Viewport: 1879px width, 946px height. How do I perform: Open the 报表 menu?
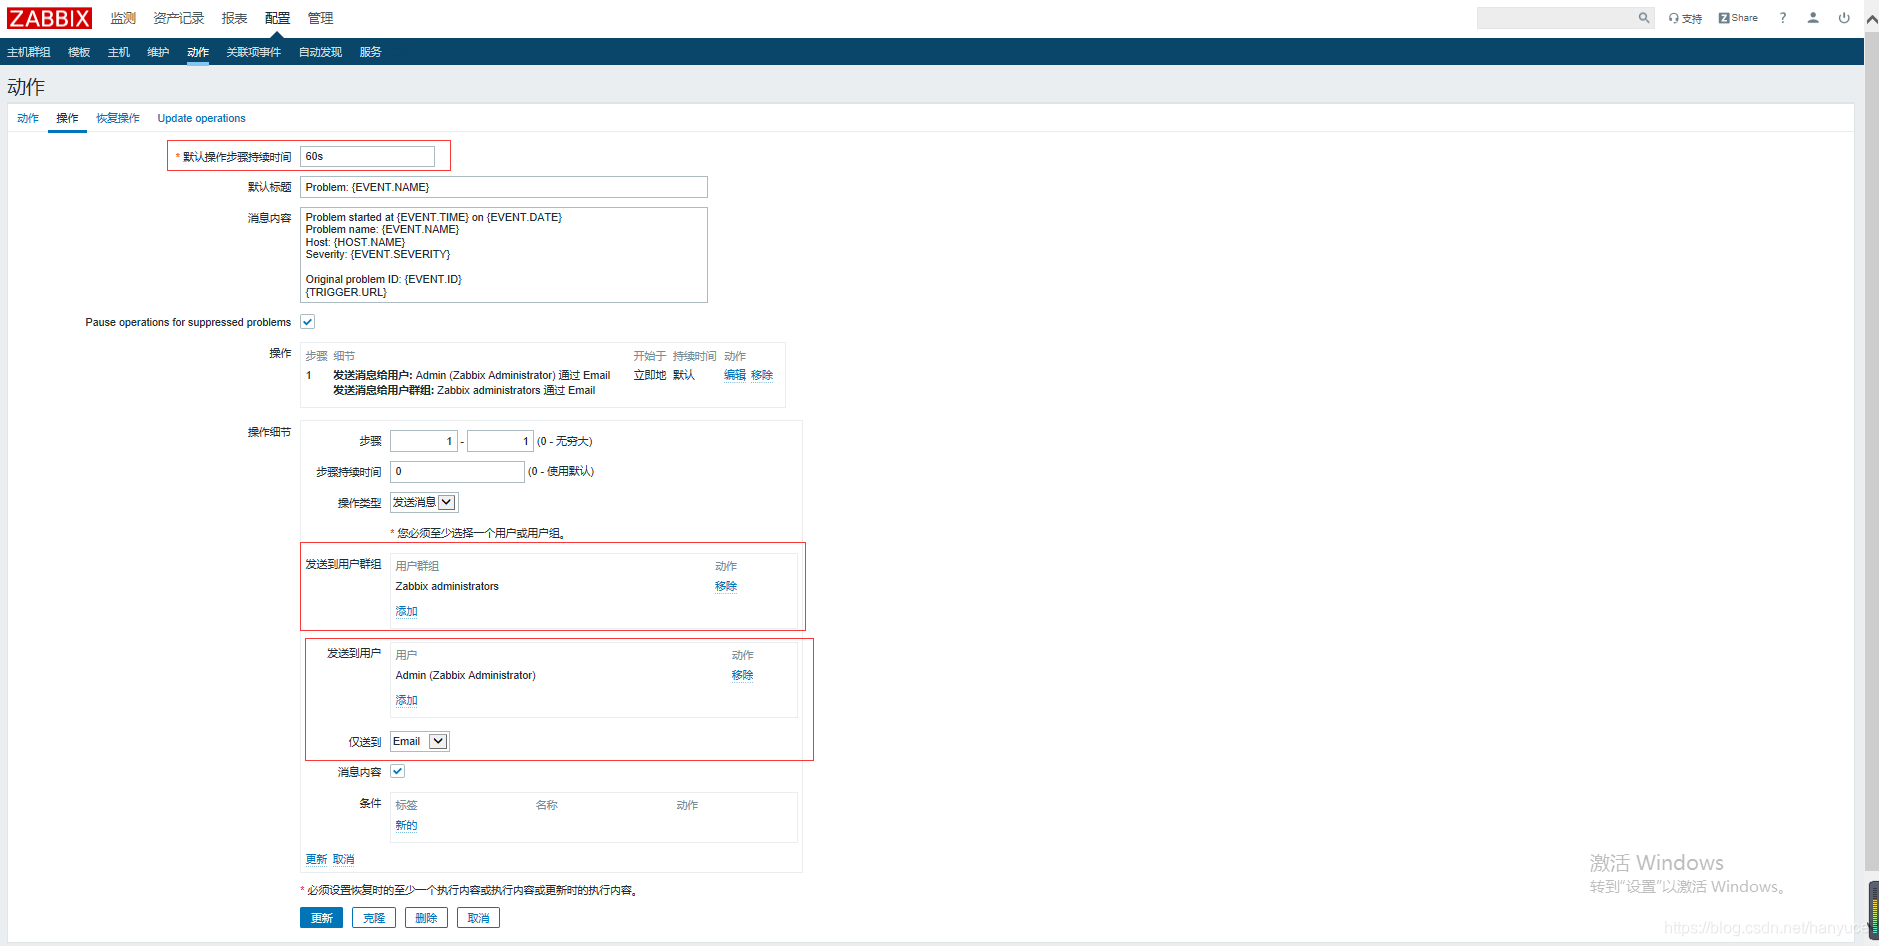(234, 18)
